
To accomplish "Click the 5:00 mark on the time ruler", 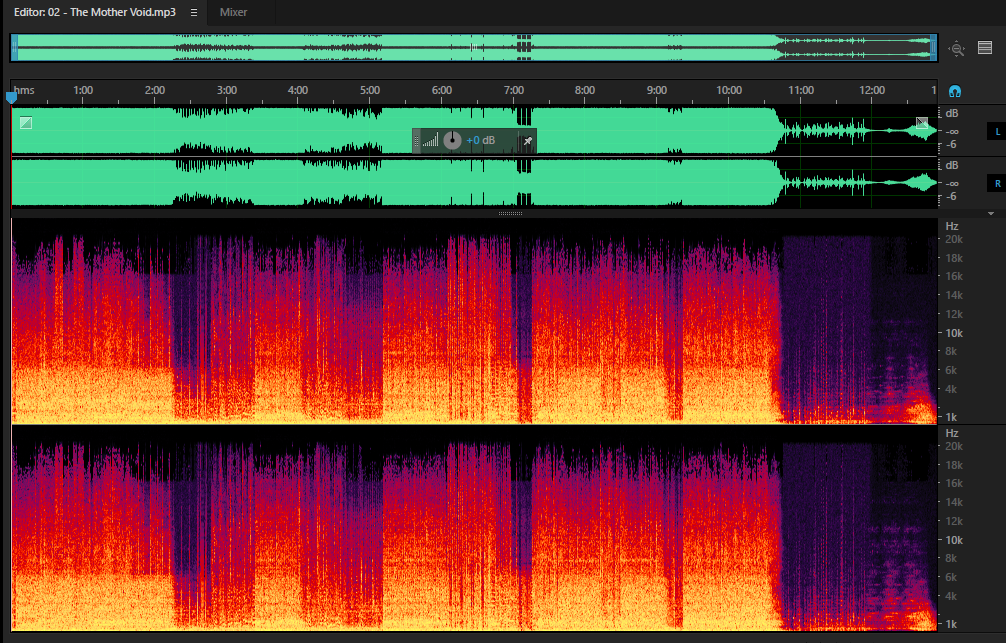I will [370, 90].
